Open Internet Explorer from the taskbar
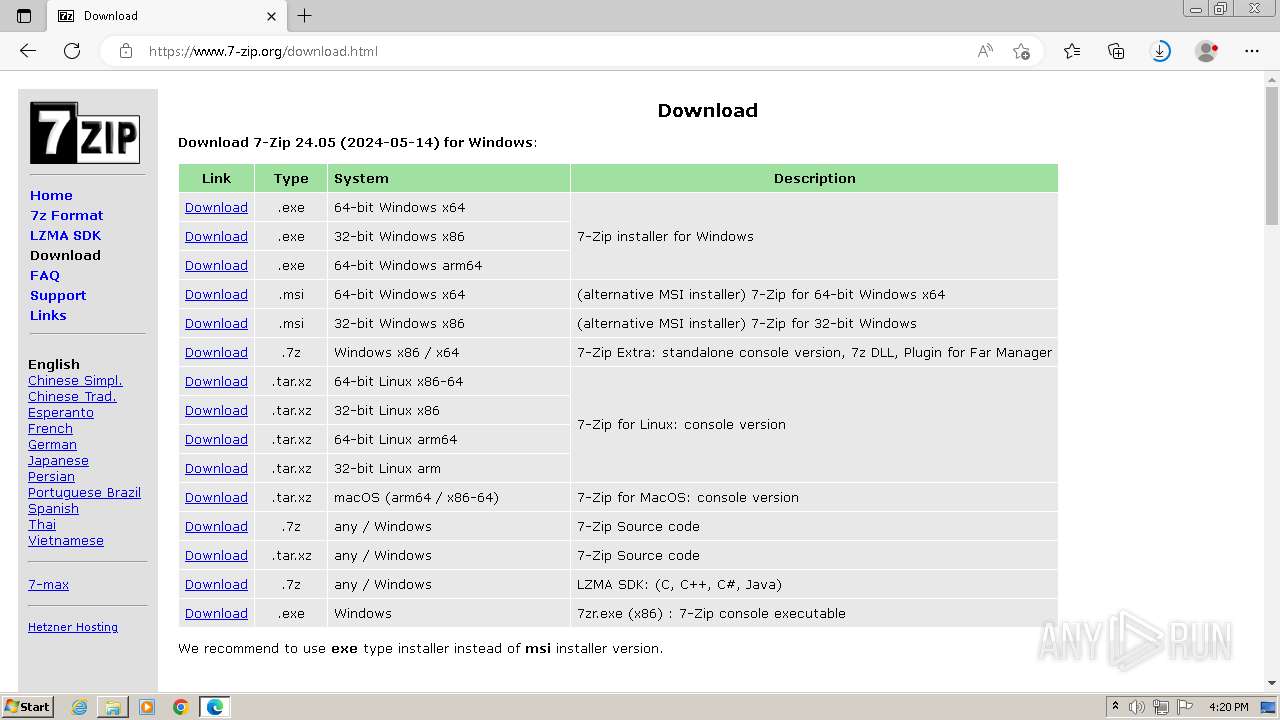The width and height of the screenshot is (1280, 720). coord(79,707)
